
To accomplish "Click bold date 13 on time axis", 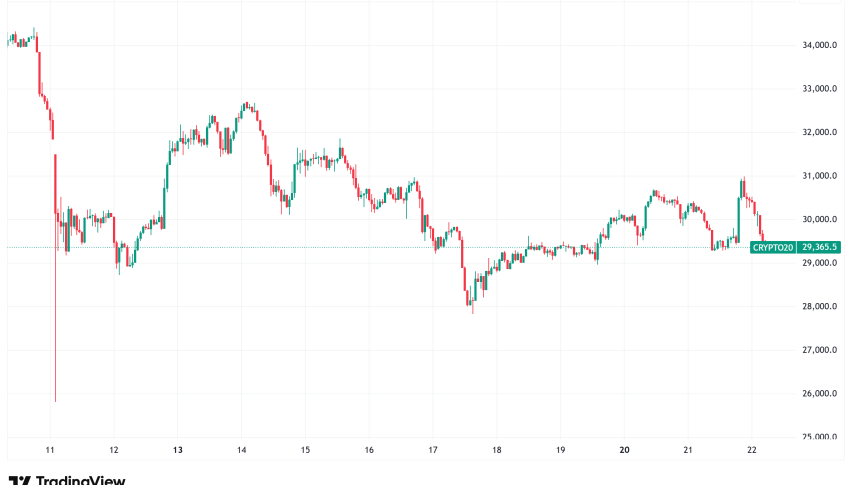I will (177, 450).
